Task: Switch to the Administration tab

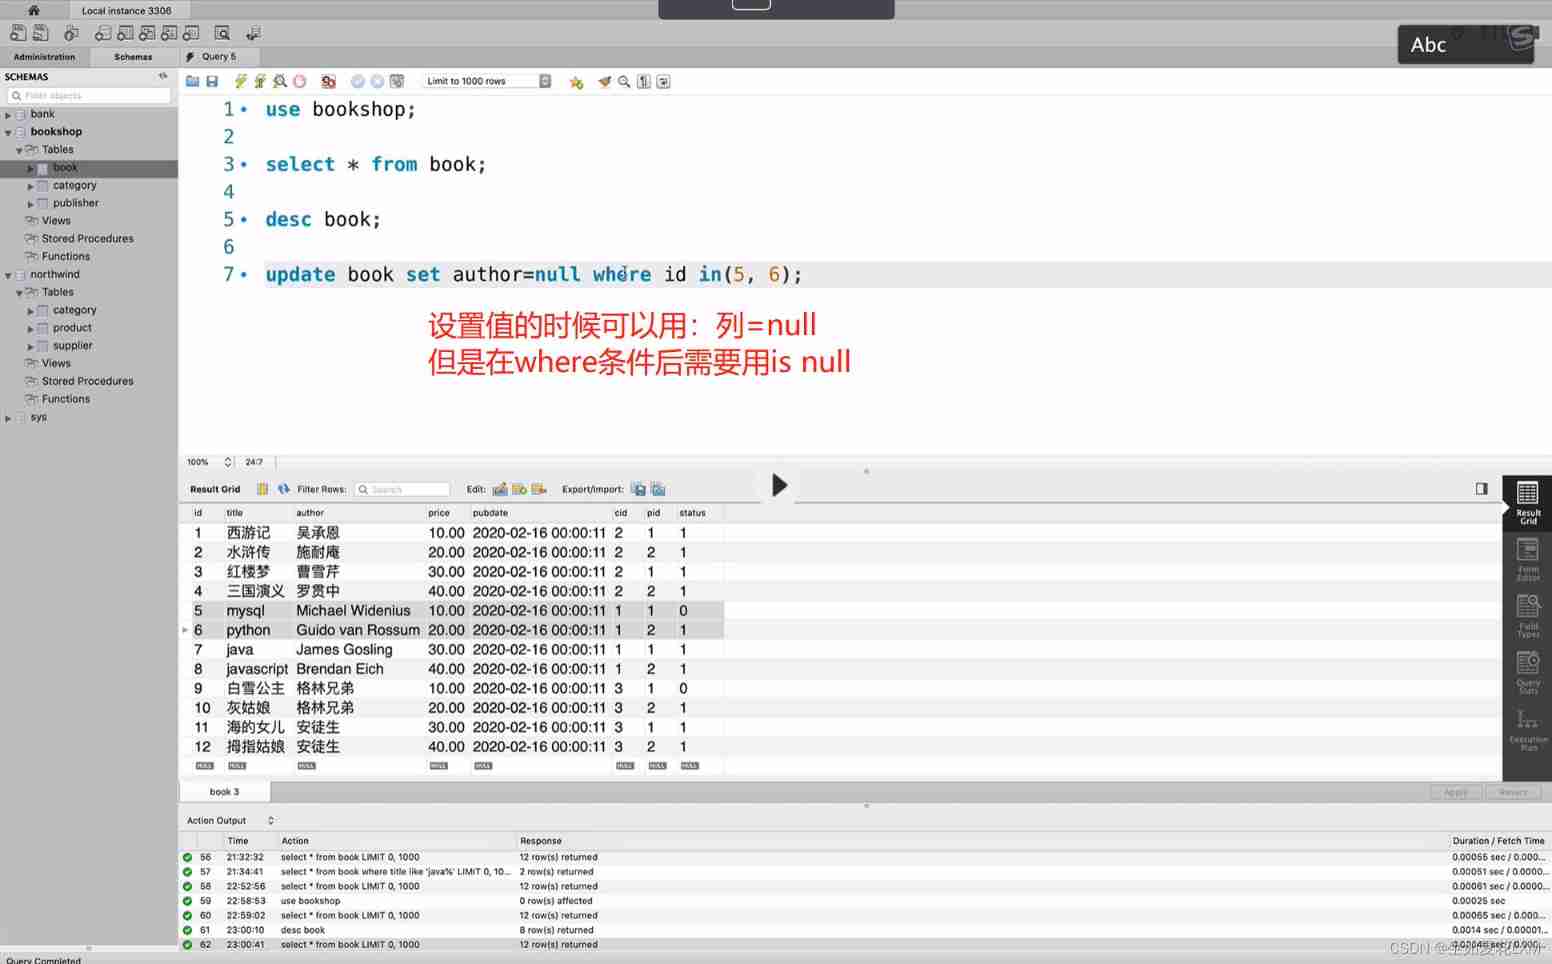Action: click(44, 57)
